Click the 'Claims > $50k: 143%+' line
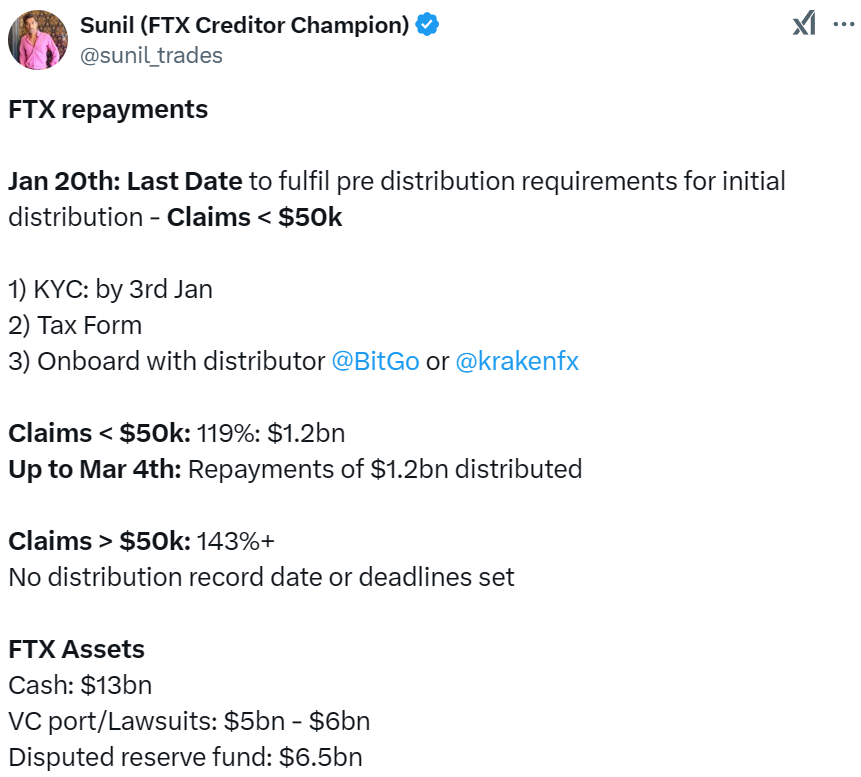The height and width of the screenshot is (777, 861). [141, 541]
